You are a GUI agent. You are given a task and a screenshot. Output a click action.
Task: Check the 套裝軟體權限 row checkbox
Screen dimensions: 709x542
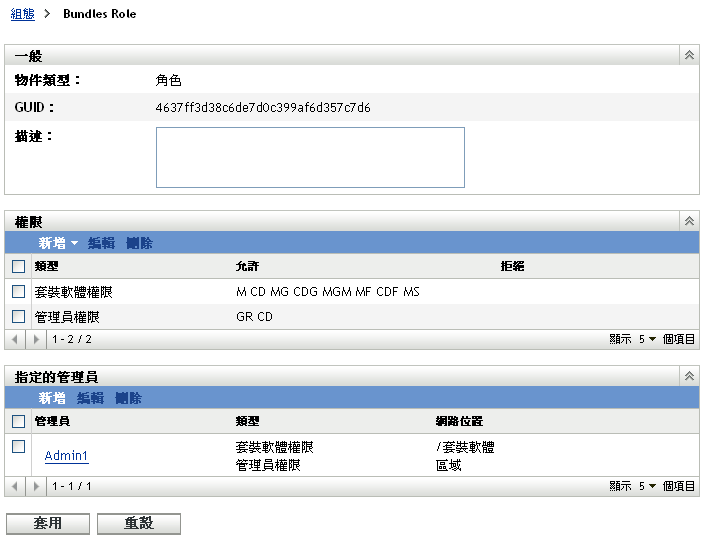click(x=19, y=292)
